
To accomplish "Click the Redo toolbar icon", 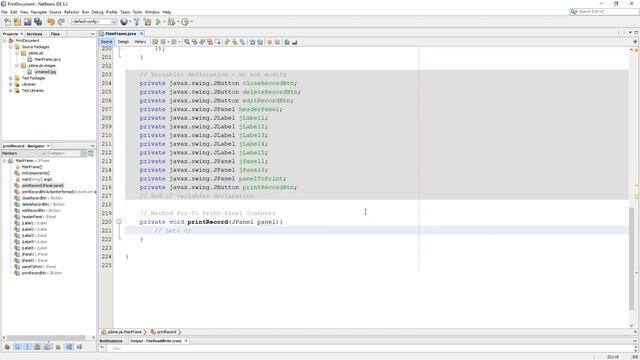I will [61, 22].
